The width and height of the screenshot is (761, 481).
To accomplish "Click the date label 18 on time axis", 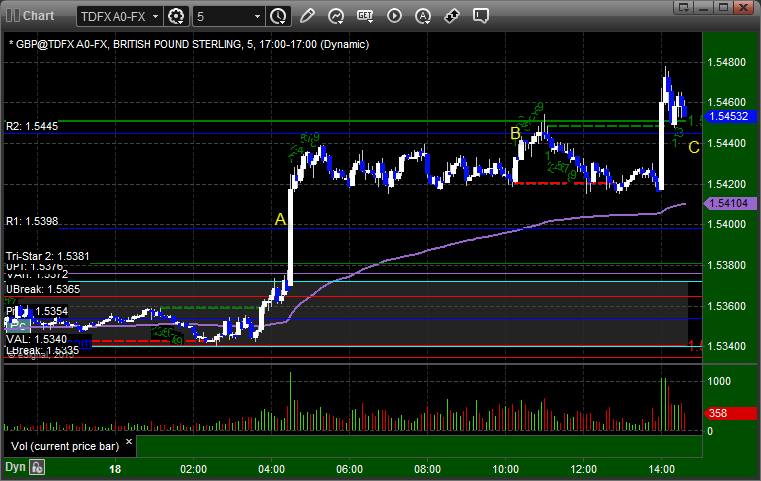I will coord(115,469).
